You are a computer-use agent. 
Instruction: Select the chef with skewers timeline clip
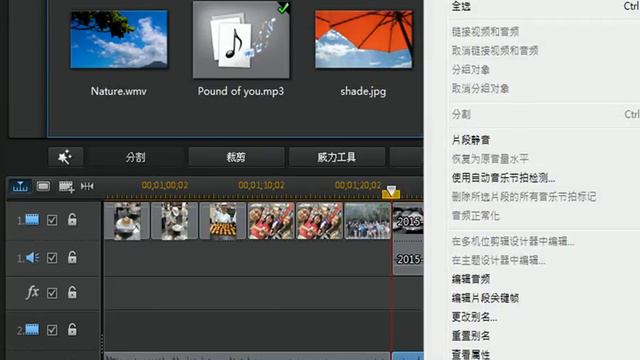click(x=223, y=221)
